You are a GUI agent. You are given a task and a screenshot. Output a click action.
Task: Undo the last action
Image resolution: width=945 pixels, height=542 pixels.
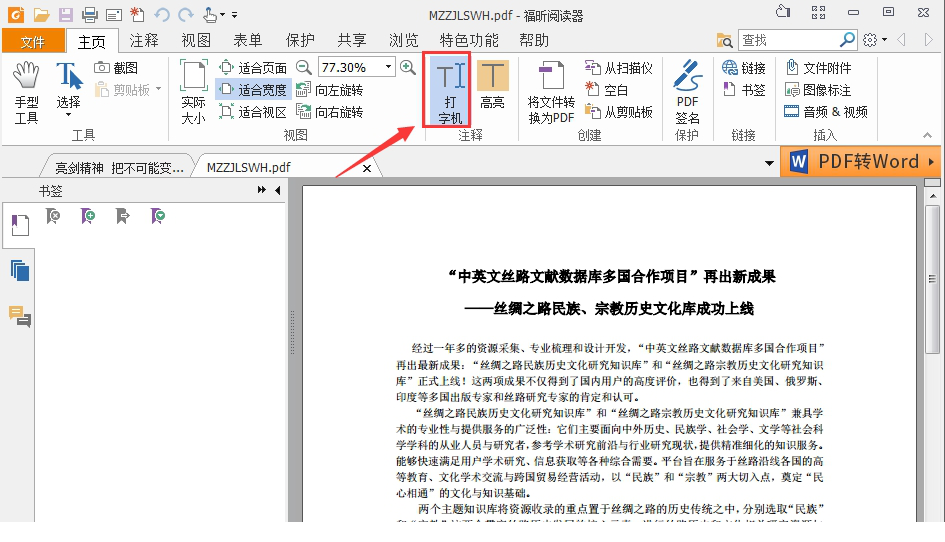point(162,14)
